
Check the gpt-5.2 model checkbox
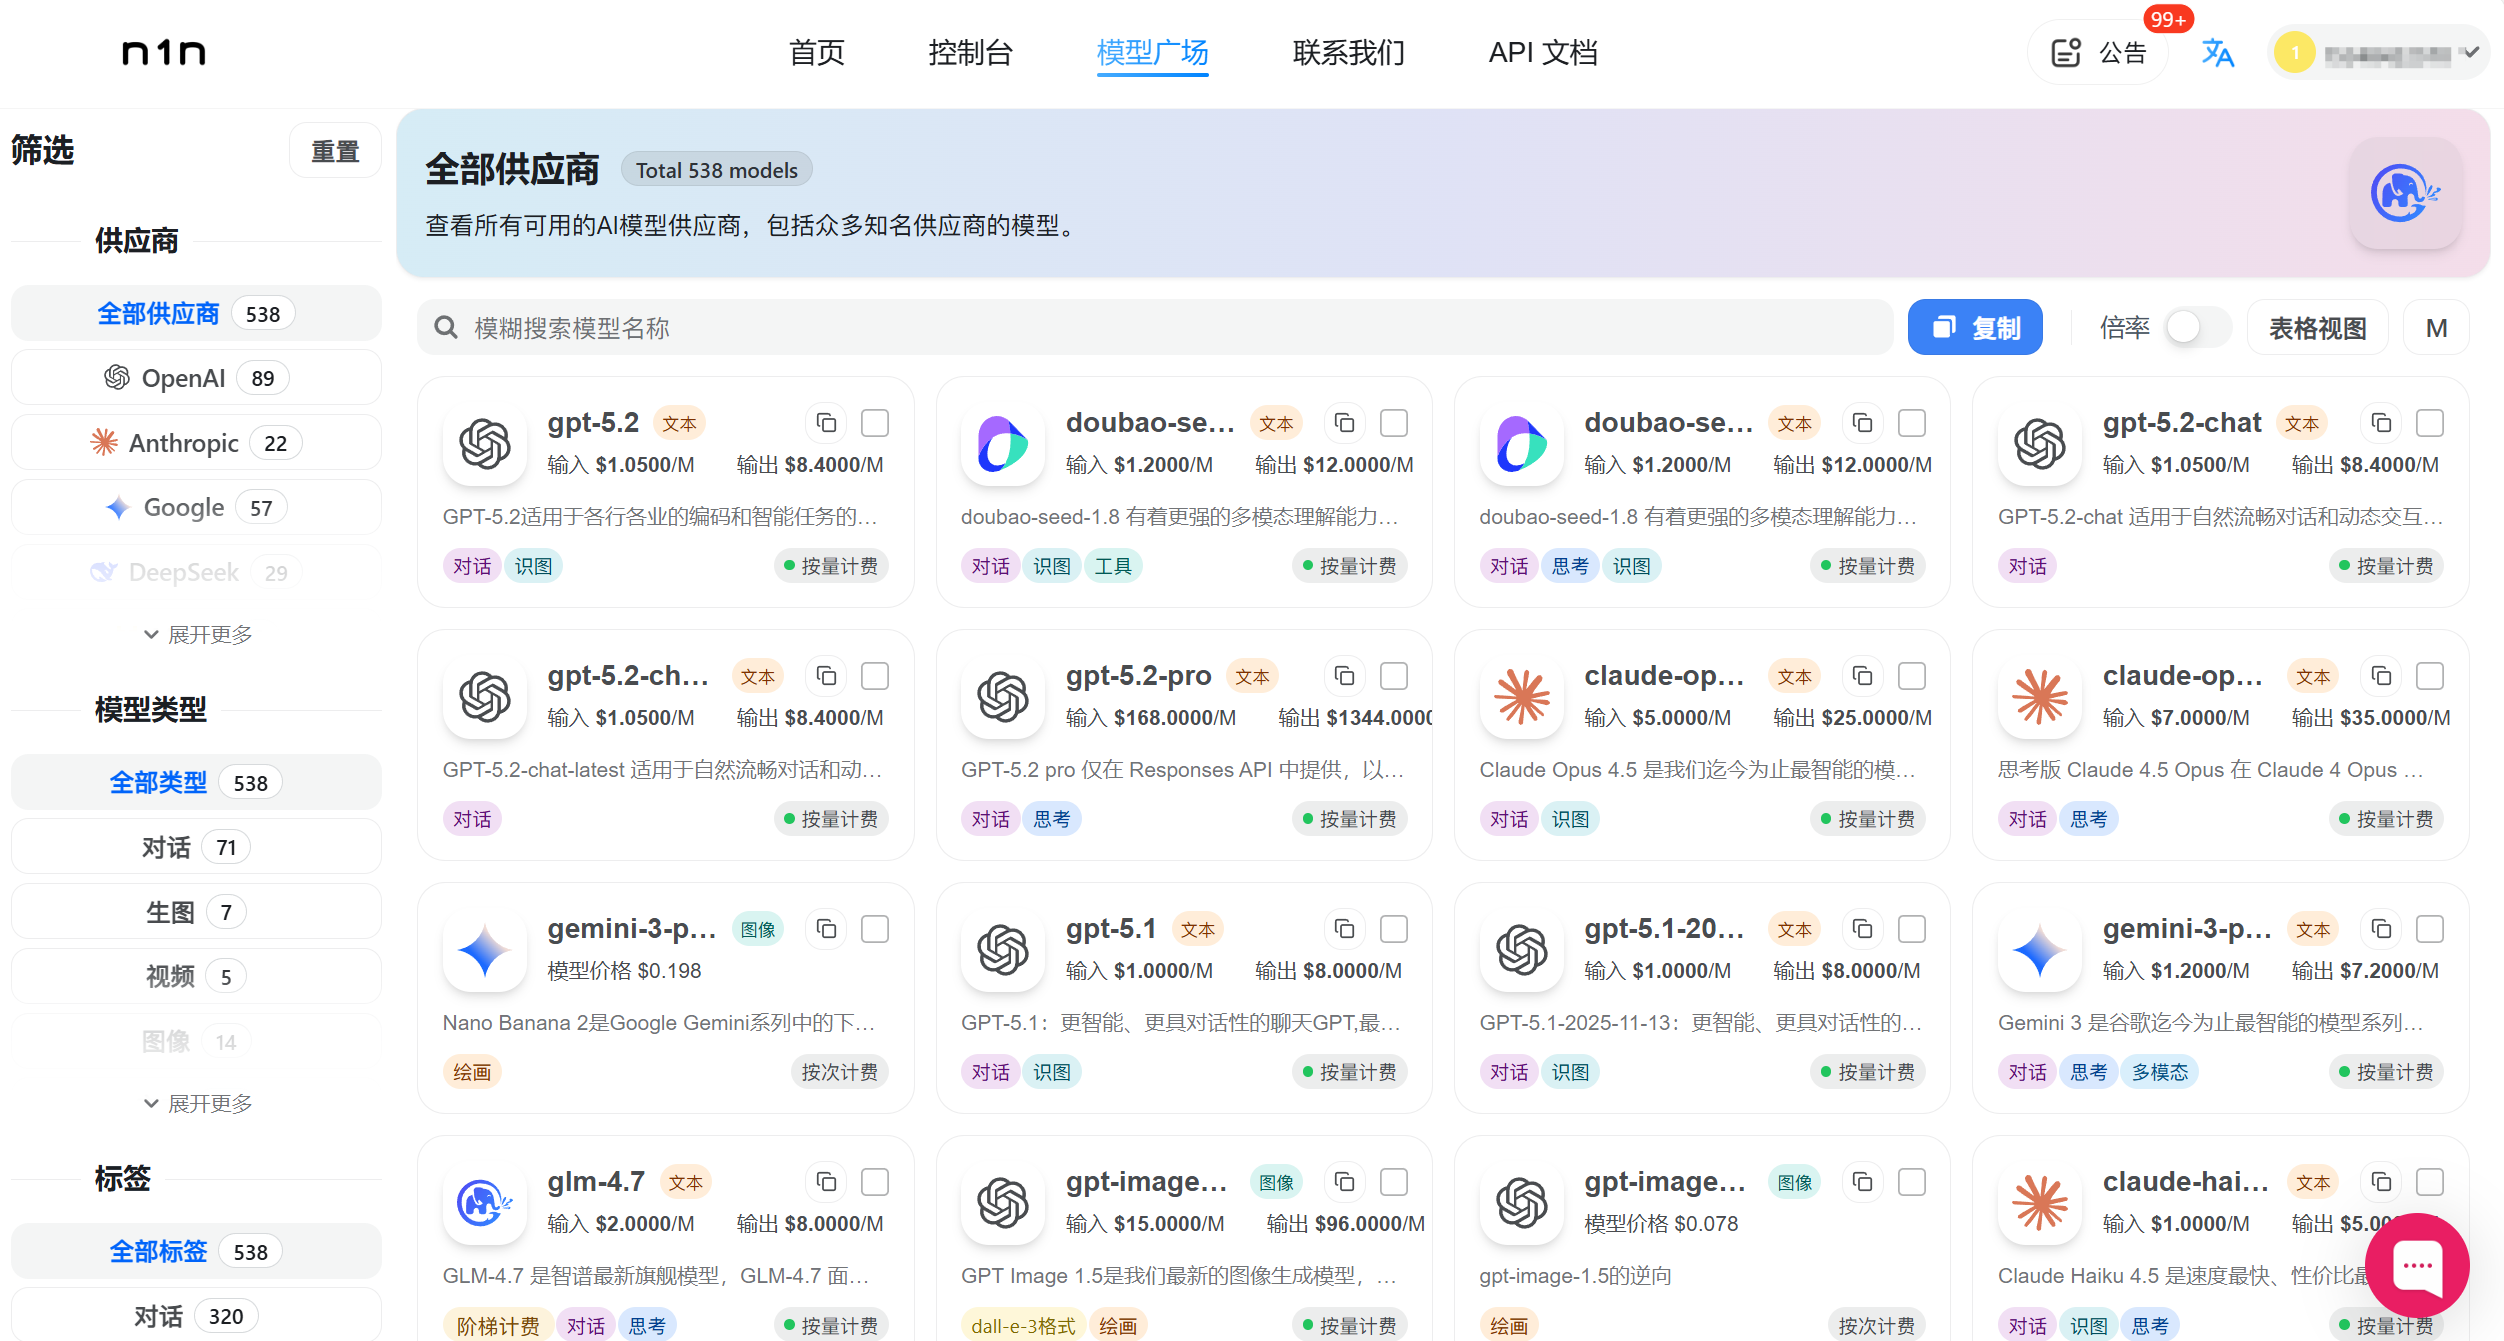[875, 423]
